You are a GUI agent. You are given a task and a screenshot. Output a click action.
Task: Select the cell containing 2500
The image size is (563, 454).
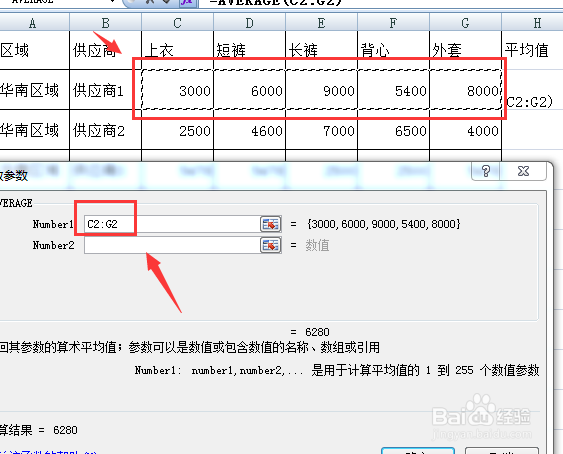click(x=177, y=130)
